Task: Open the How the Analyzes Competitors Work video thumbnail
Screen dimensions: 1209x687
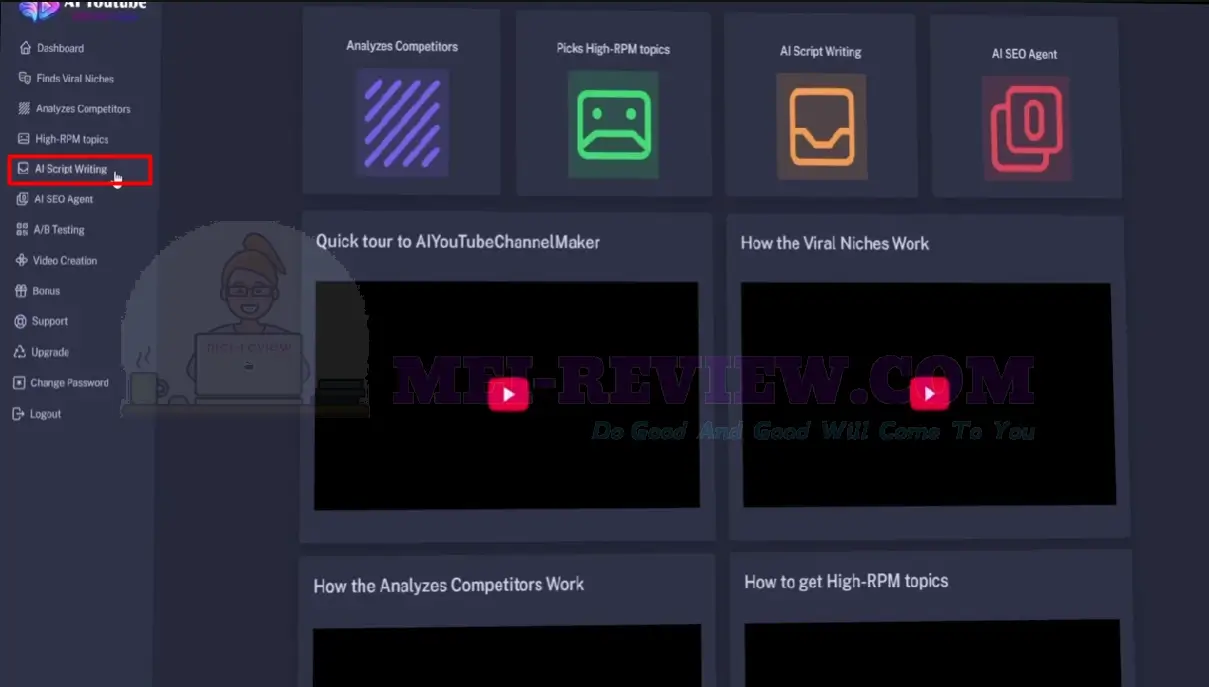Action: pos(507,657)
